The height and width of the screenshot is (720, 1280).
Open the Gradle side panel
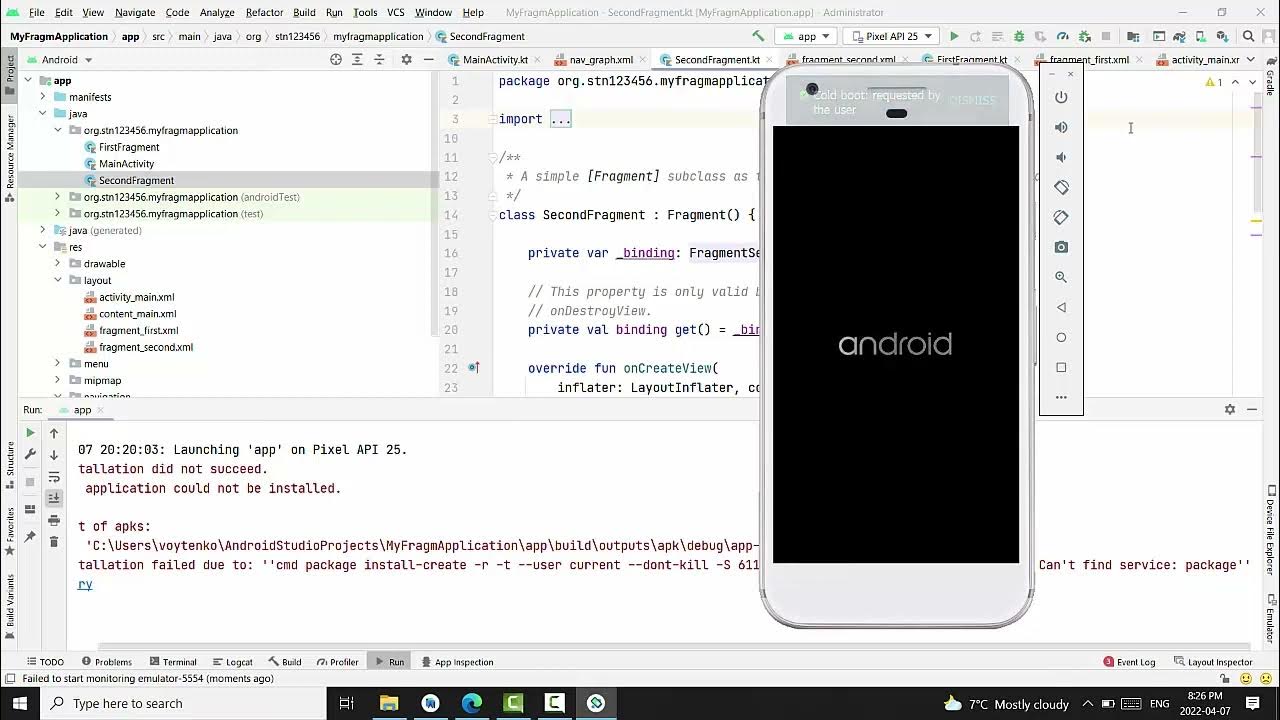point(1271,75)
